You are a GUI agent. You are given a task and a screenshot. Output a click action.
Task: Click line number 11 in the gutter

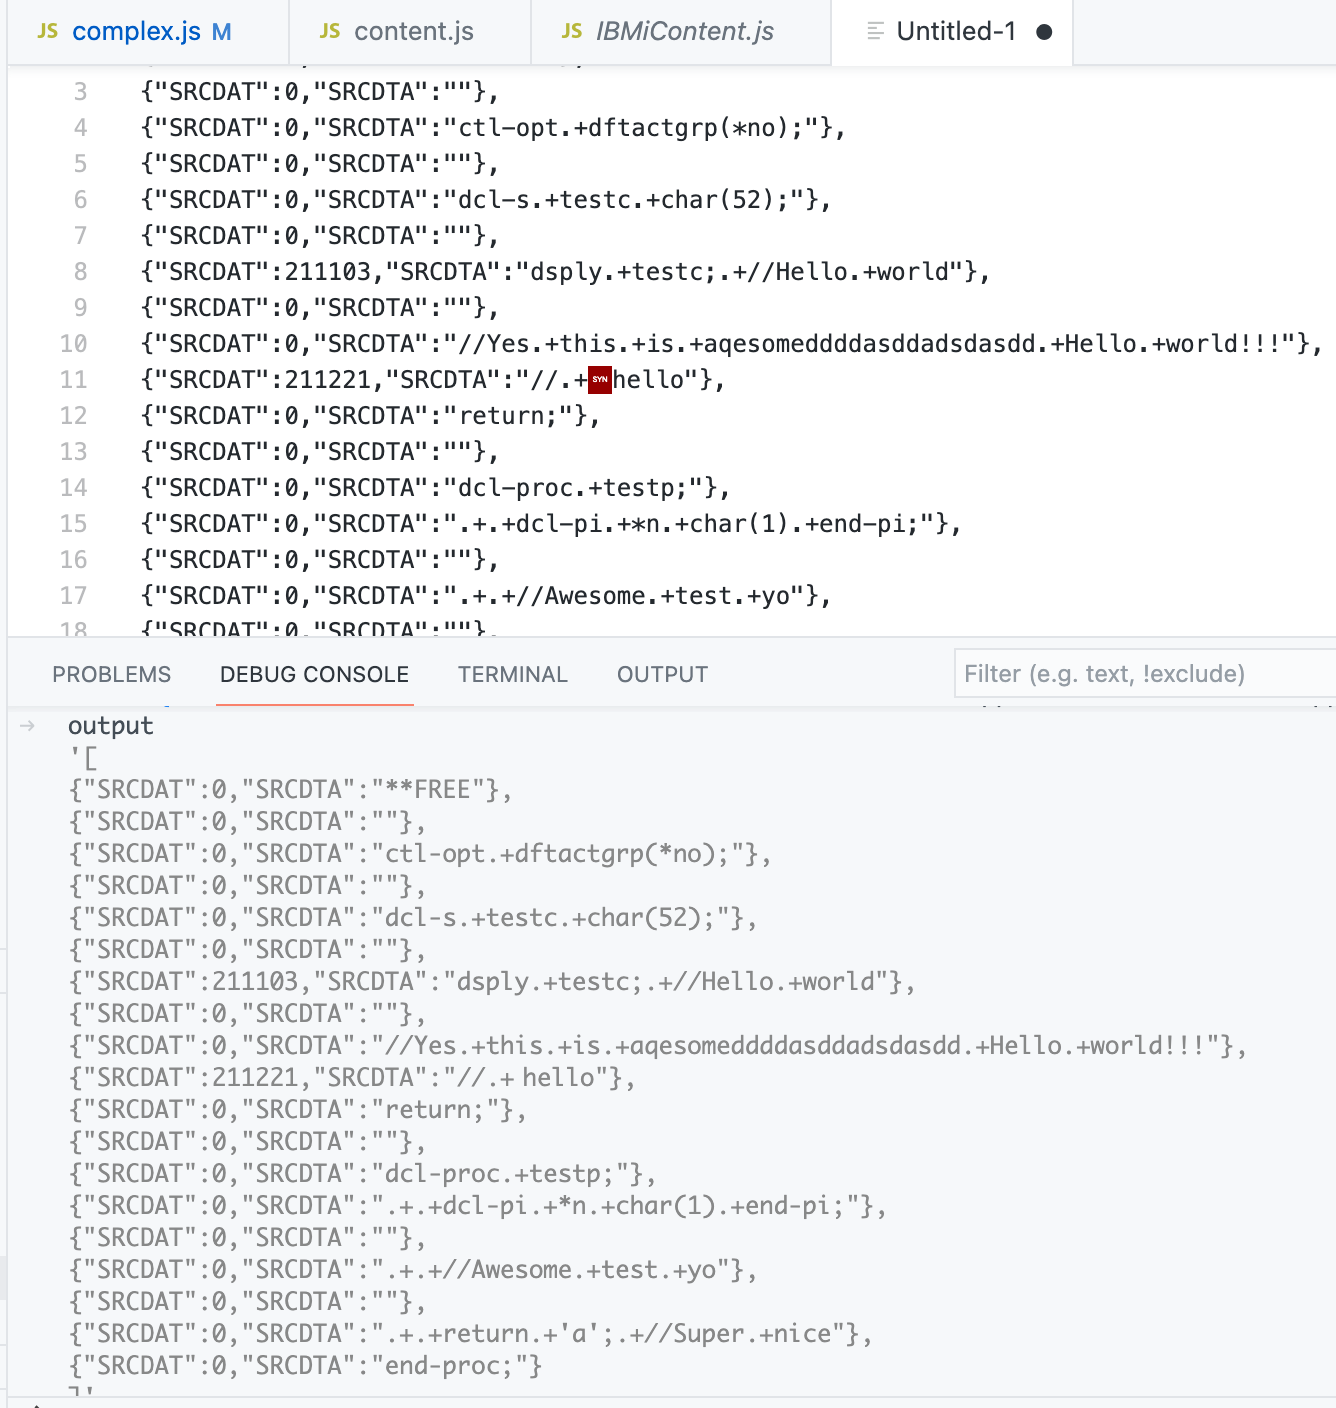(72, 380)
